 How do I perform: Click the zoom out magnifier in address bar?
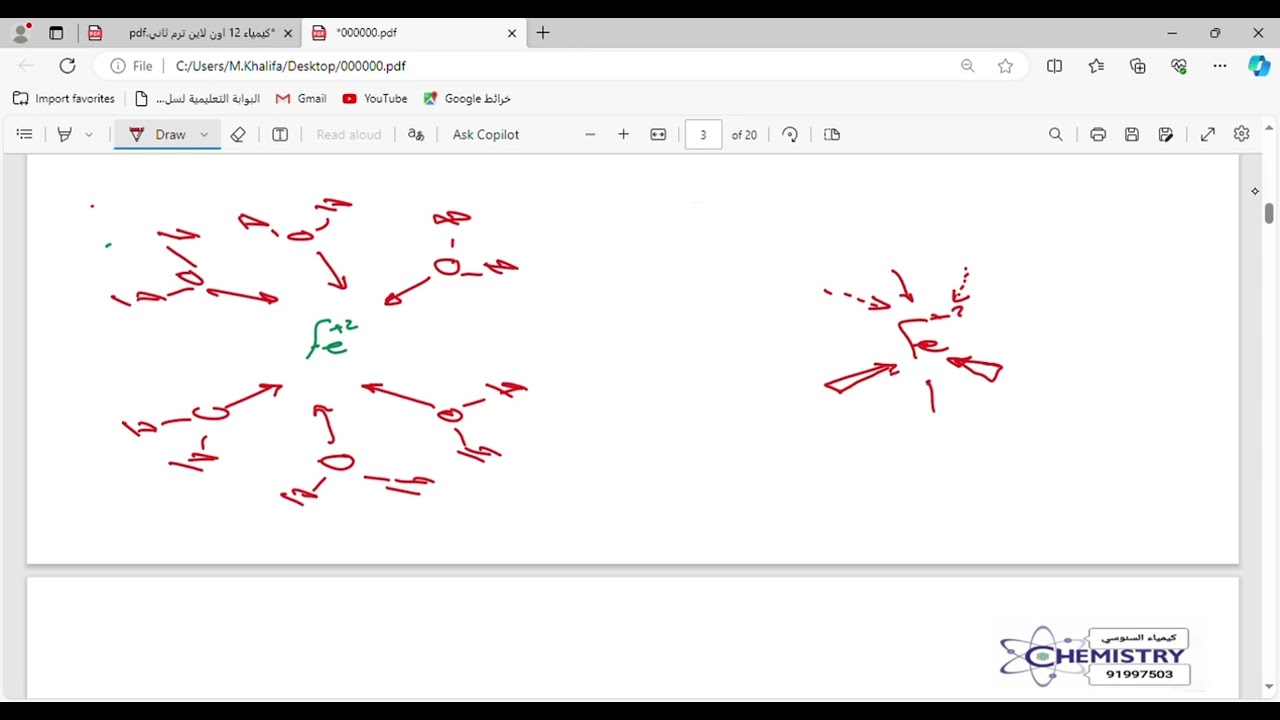tap(967, 66)
